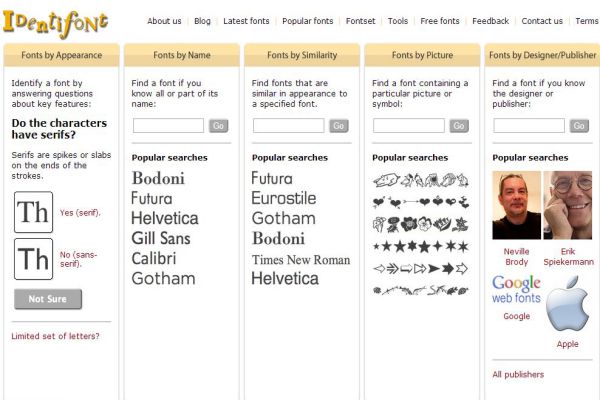Go to the Free fonts page
Viewport: 600px width, 400px height.
click(440, 21)
